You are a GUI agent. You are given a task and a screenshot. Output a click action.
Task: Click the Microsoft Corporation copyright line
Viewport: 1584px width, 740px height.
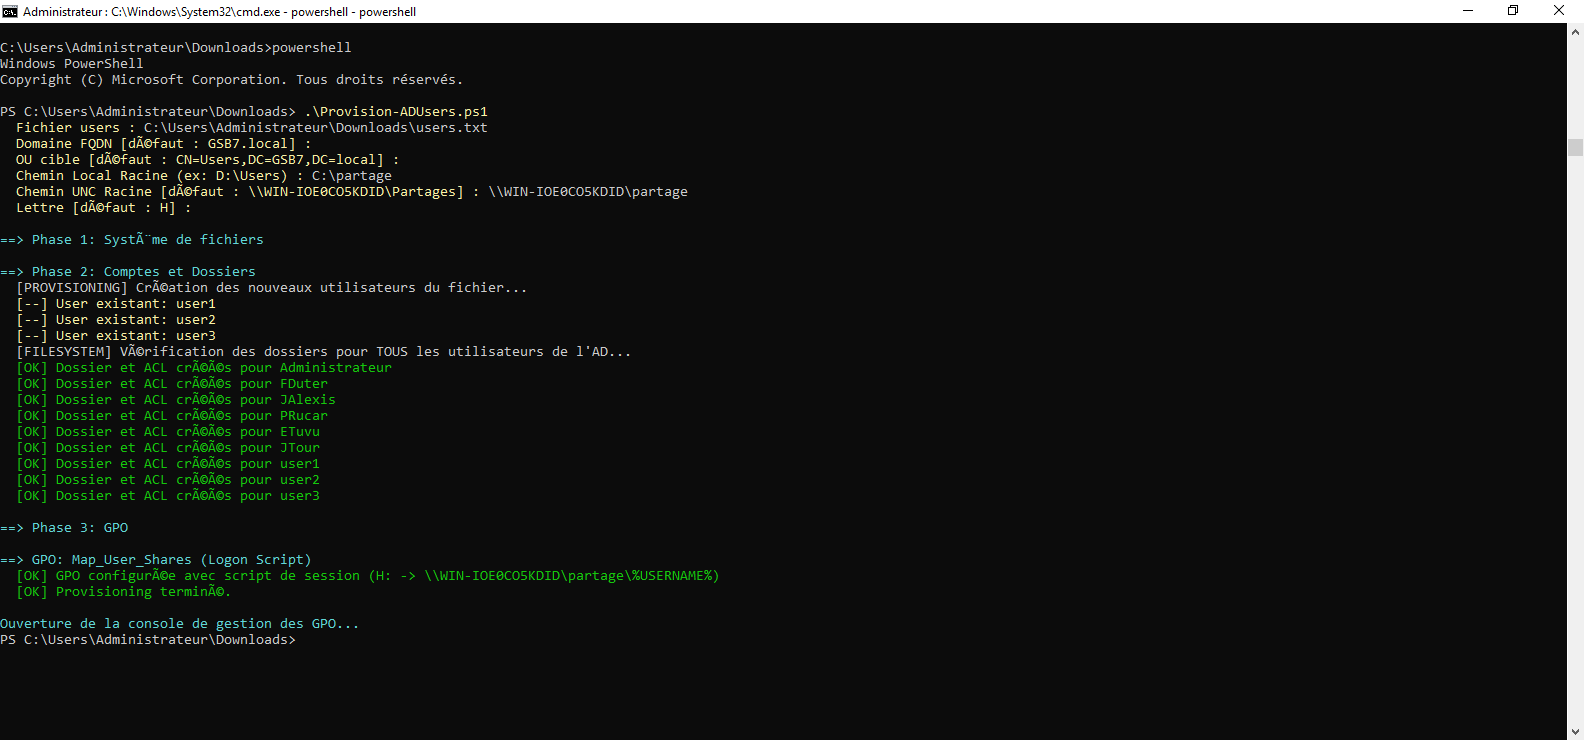click(x=232, y=79)
